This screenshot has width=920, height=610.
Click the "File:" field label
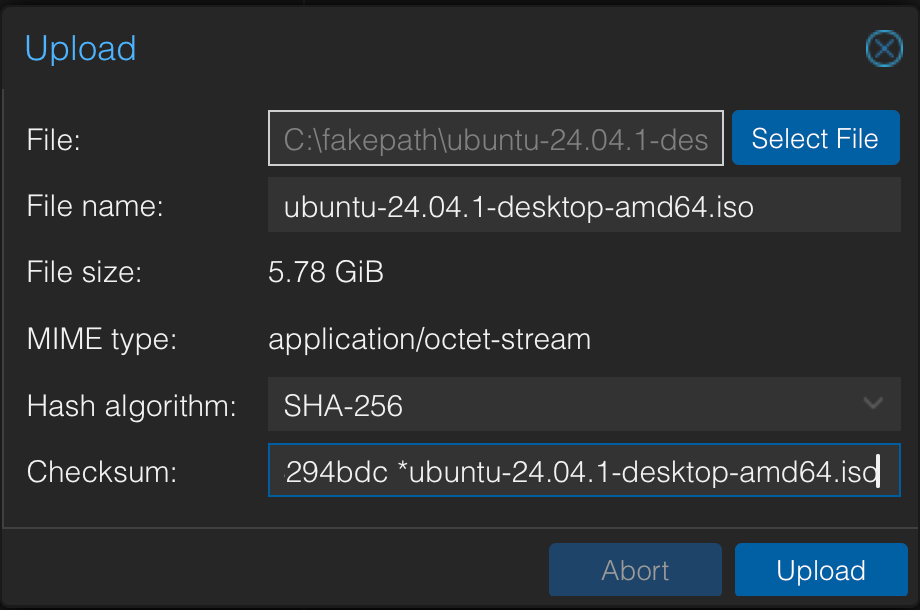tap(54, 139)
